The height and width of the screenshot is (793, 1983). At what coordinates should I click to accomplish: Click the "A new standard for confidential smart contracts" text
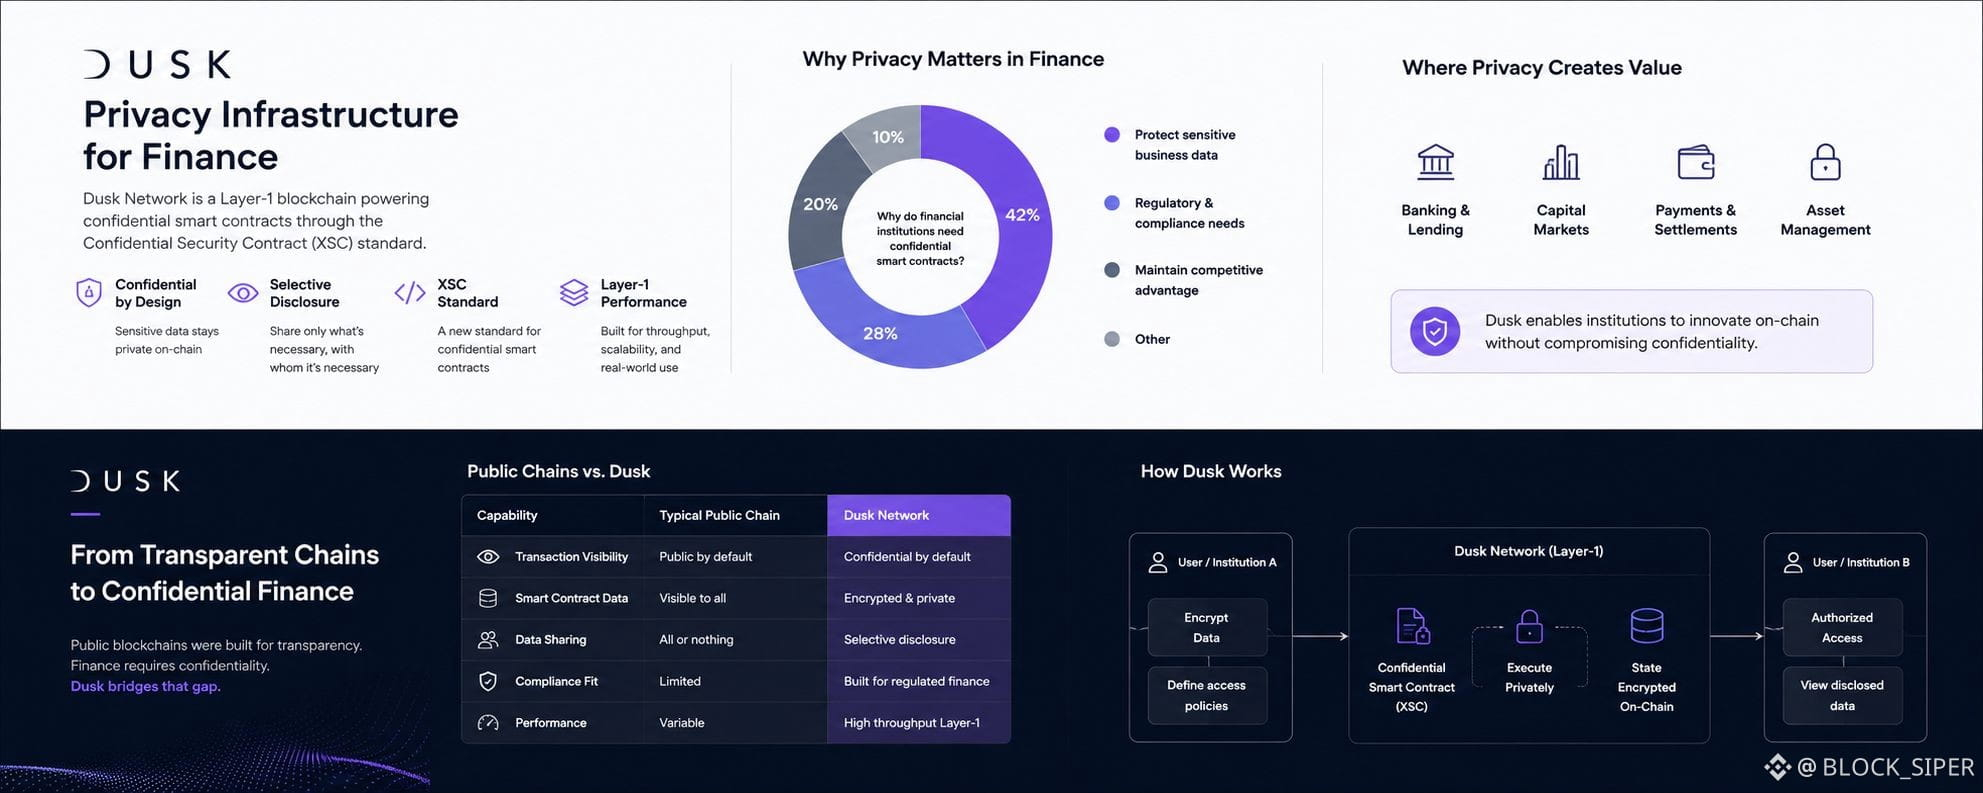[489, 349]
